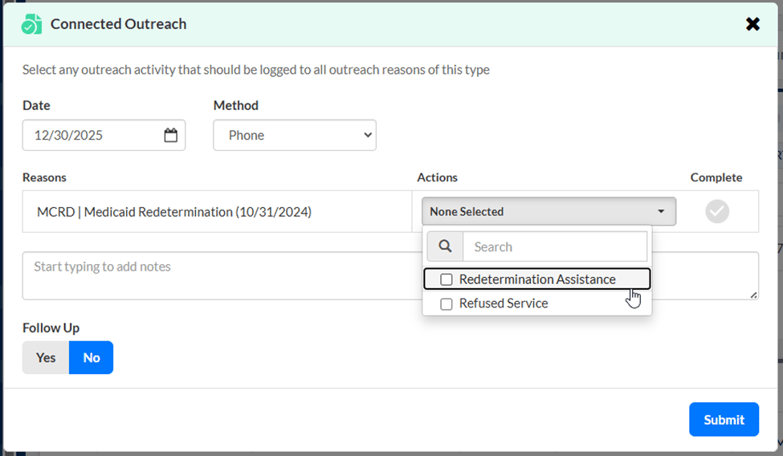The image size is (783, 456).
Task: Click the Method field label
Action: click(x=236, y=105)
